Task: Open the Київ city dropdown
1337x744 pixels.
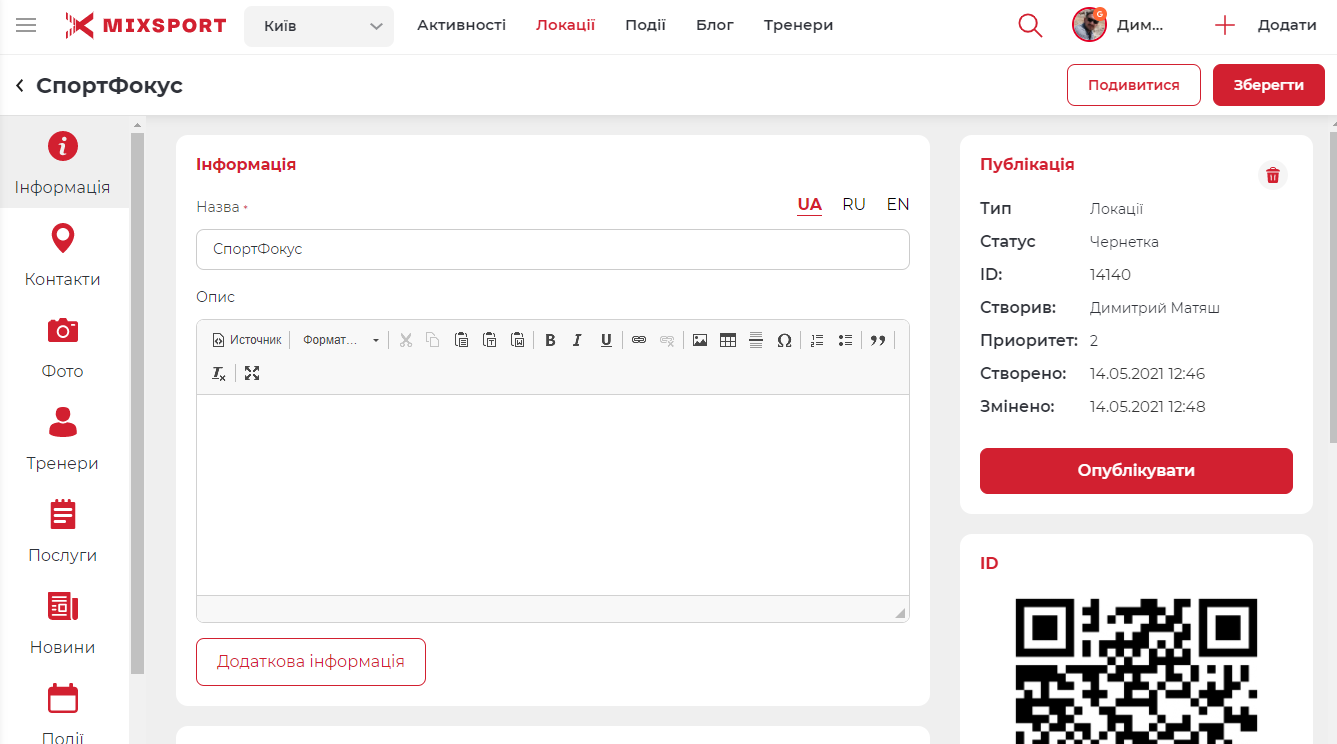Action: coord(319,26)
